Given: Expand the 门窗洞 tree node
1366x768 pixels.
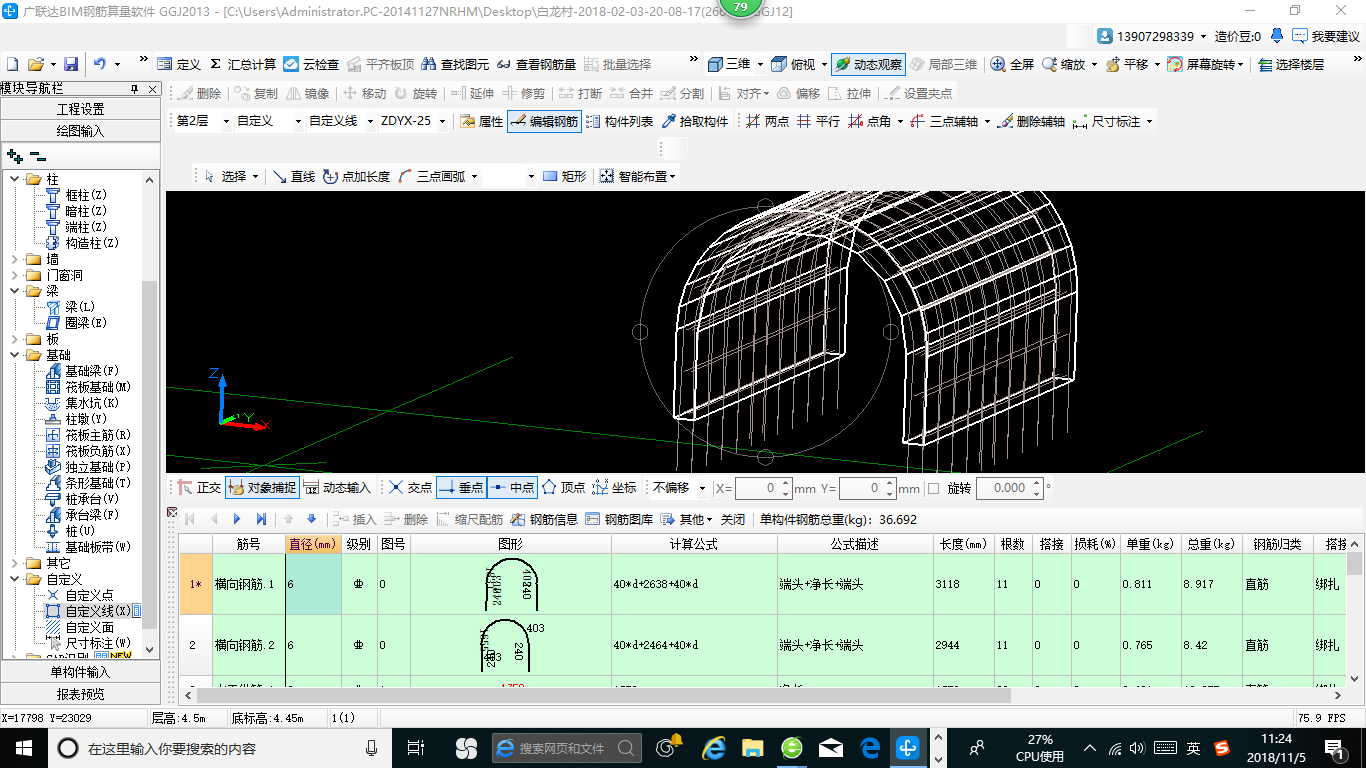Looking at the screenshot, I should 14,275.
